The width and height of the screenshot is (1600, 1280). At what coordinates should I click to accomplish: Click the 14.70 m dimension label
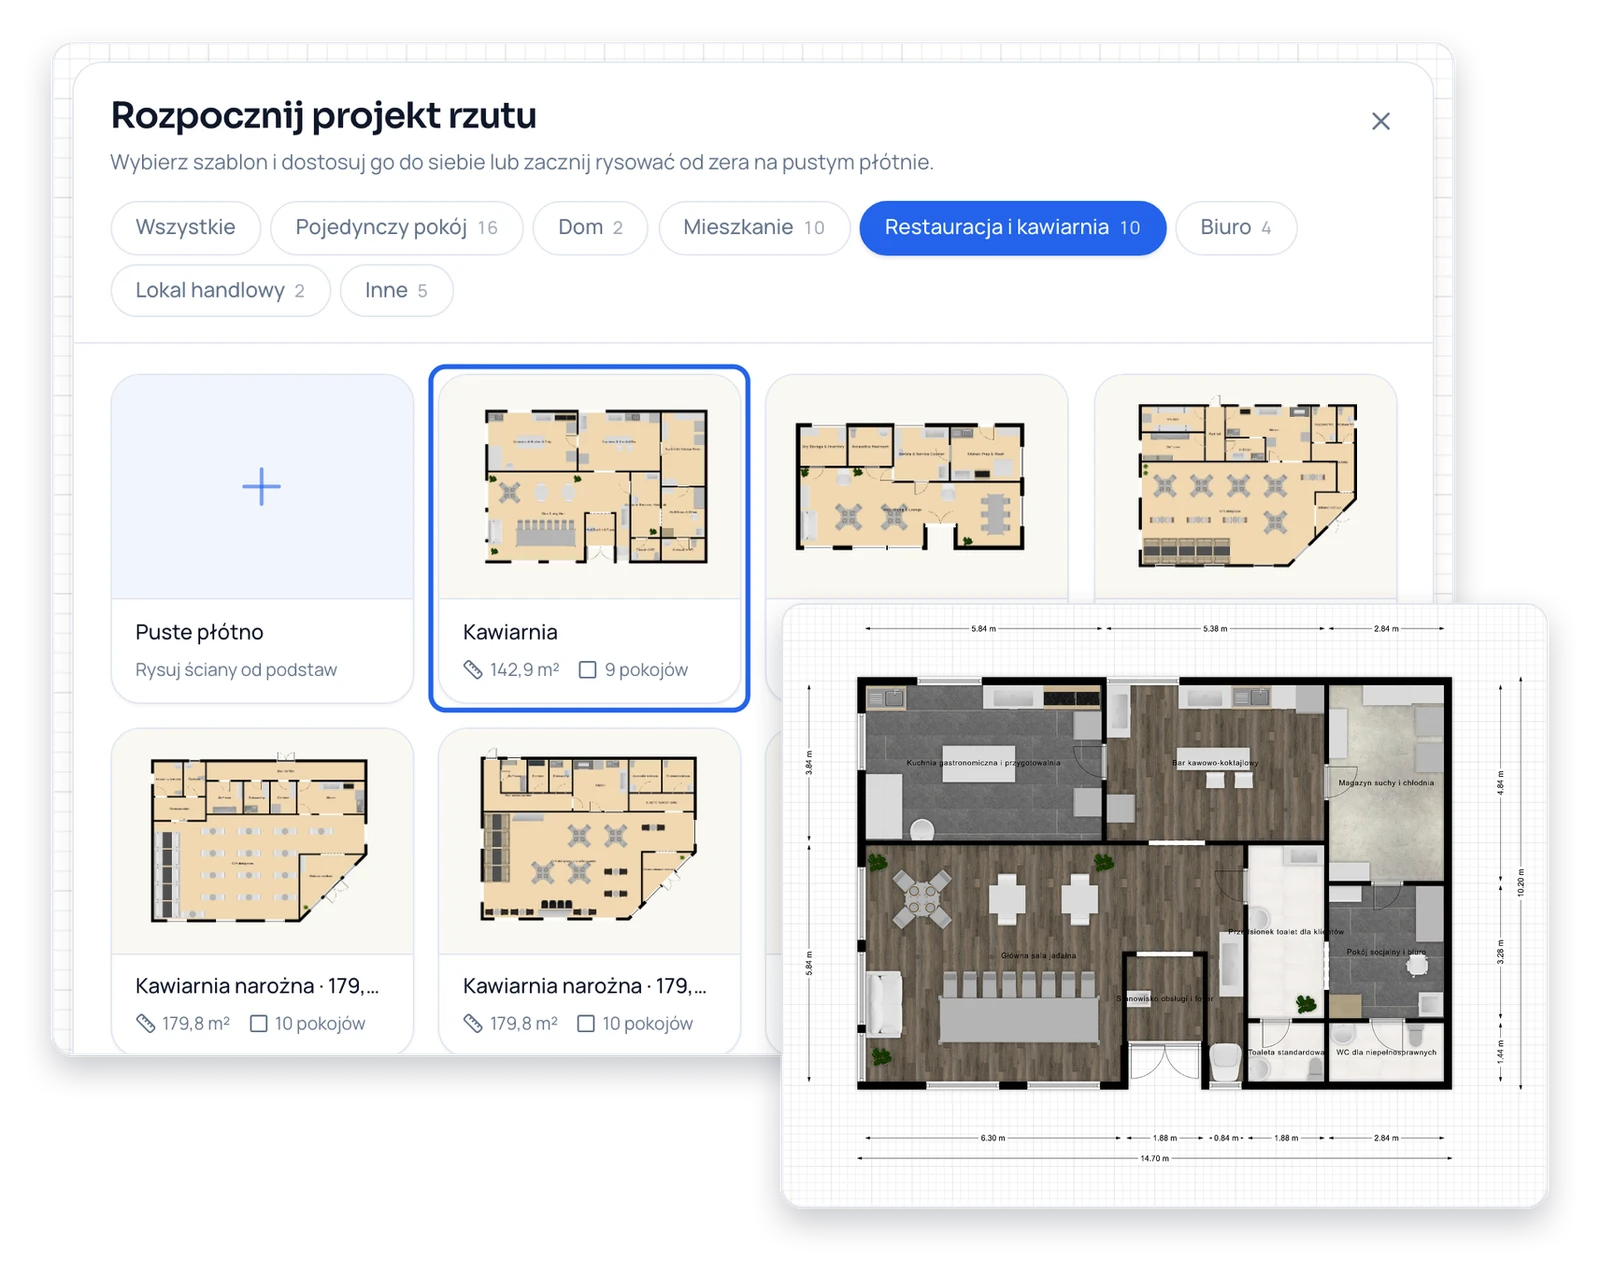click(1154, 1158)
